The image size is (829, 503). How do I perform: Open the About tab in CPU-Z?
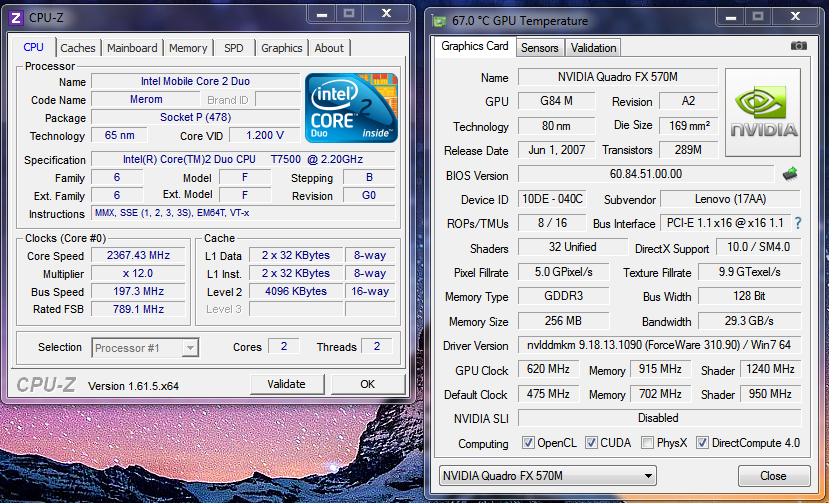point(329,48)
